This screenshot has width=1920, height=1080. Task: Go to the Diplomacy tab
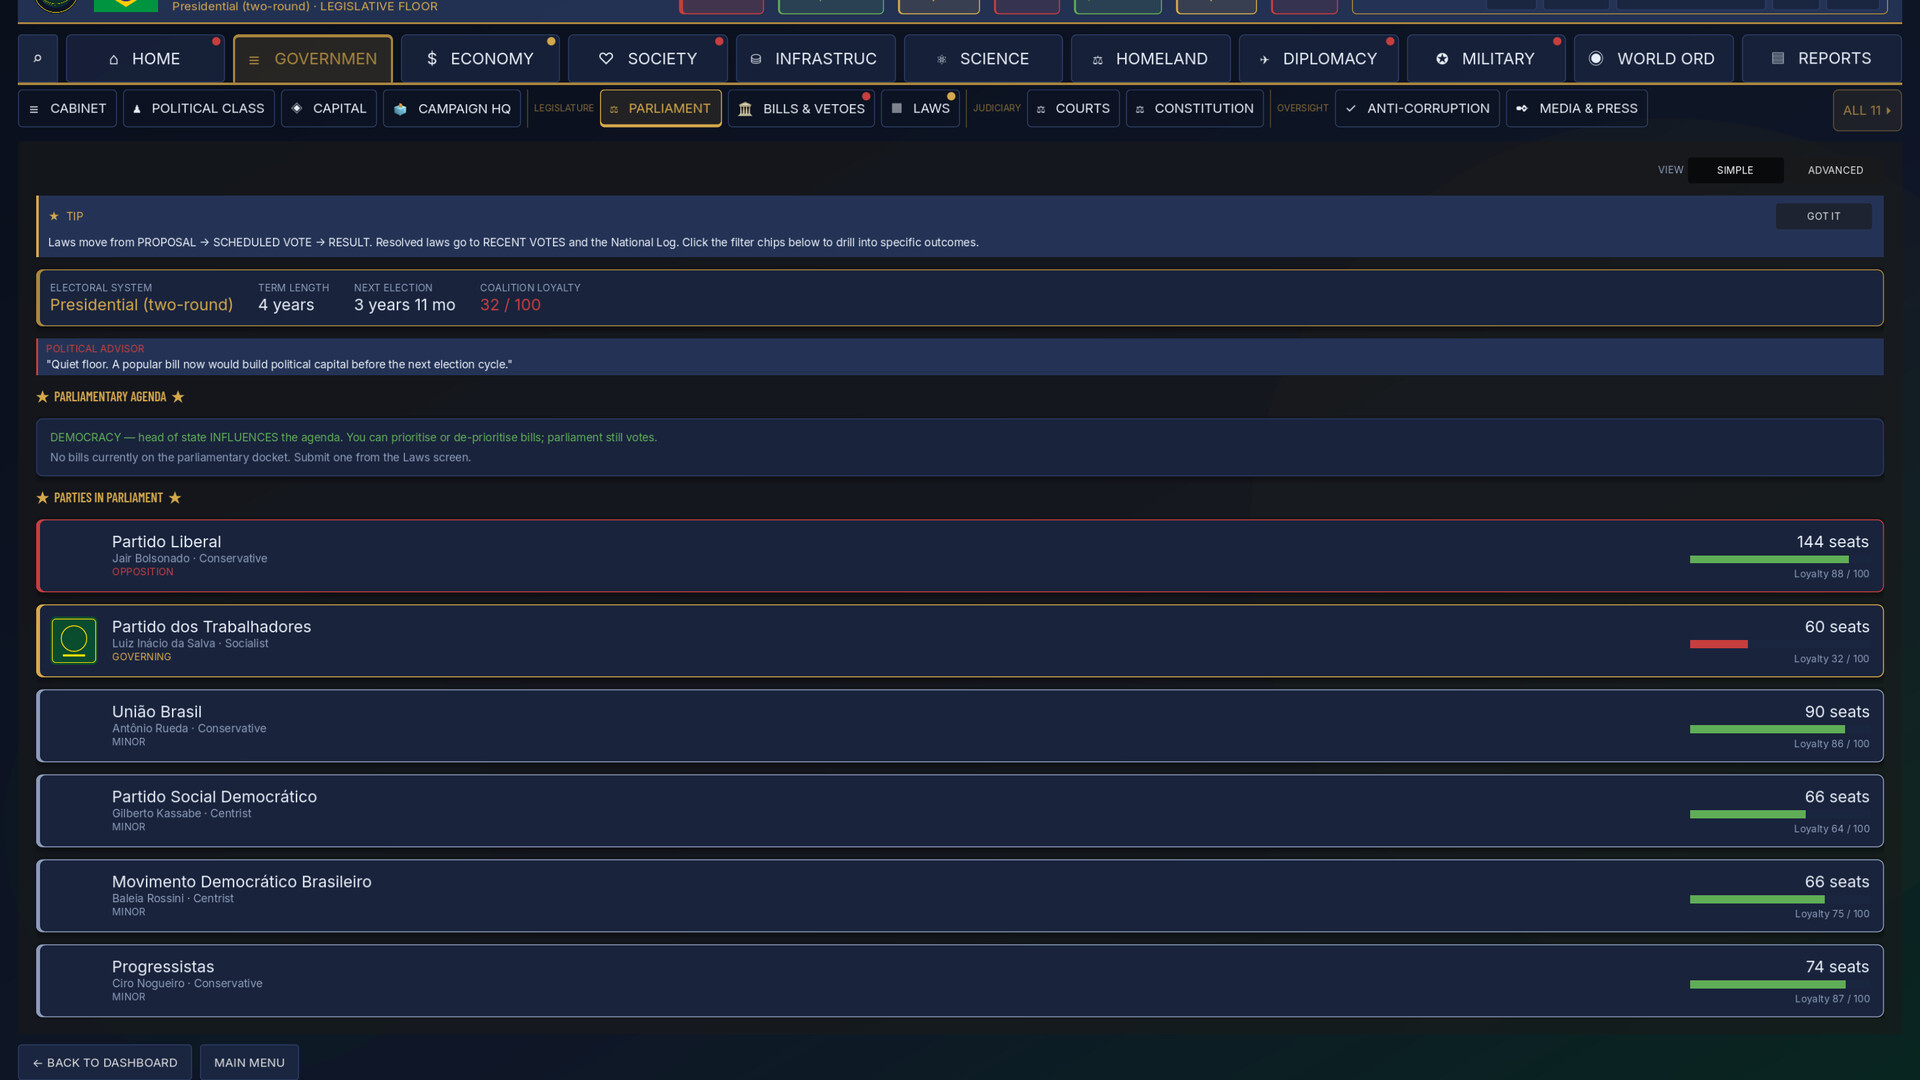(x=1318, y=59)
